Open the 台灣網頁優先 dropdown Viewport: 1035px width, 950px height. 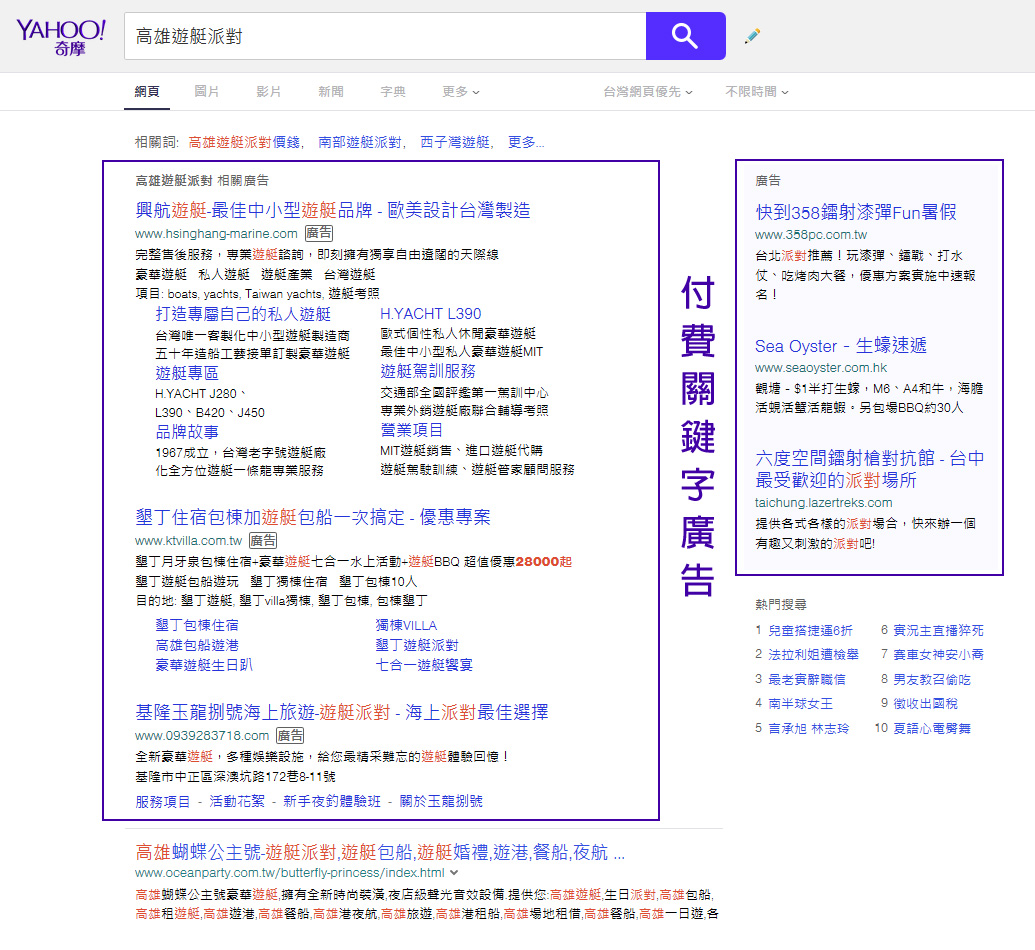point(648,92)
